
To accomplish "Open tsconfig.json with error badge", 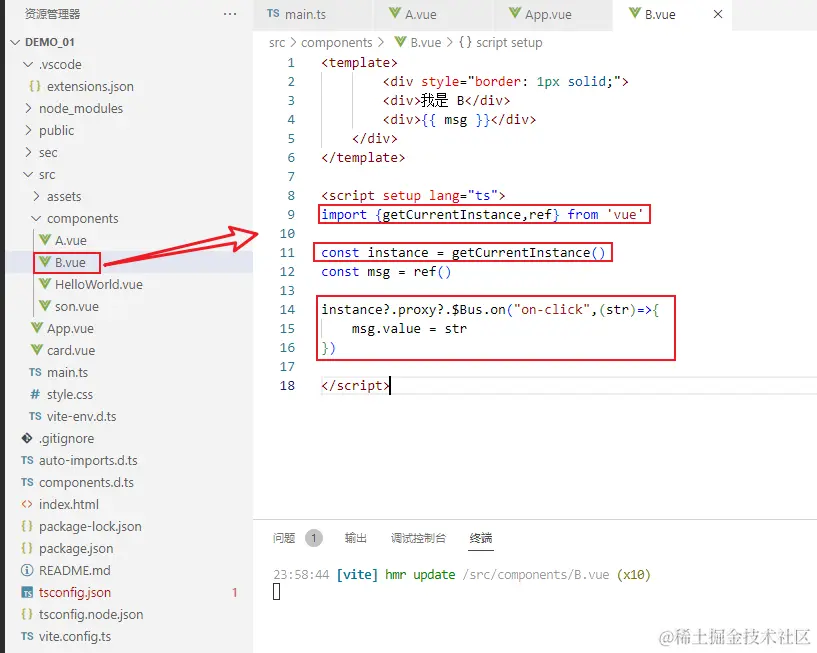I will pos(75,593).
